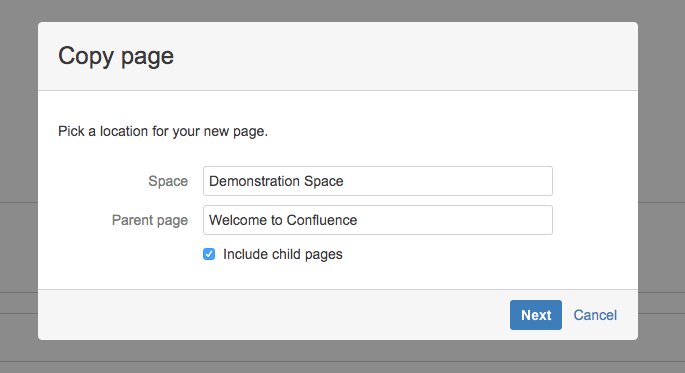The image size is (685, 373).
Task: Place cursor in 'Welcome to Confluence' text
Action: click(x=283, y=220)
